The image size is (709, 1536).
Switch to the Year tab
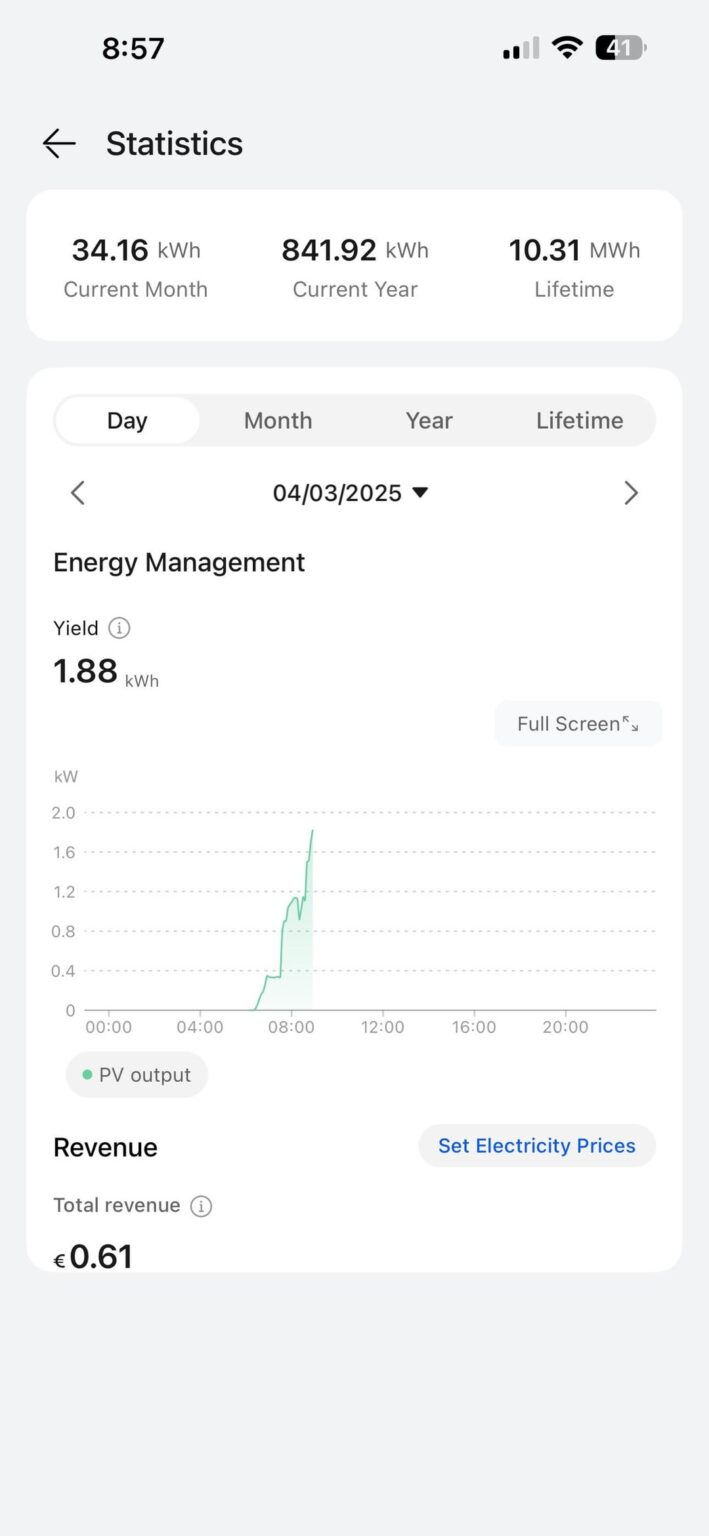click(x=429, y=421)
